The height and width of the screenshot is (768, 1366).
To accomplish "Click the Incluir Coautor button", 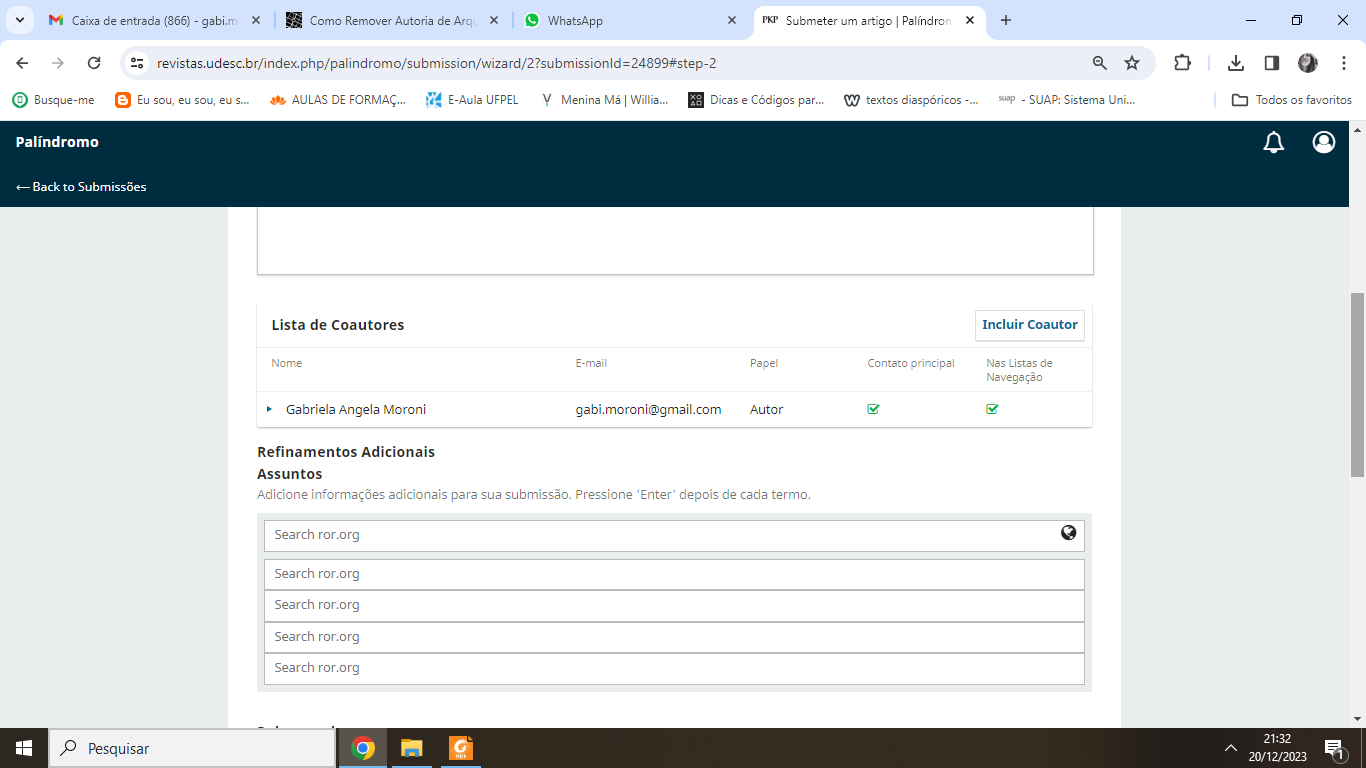I will pos(1029,325).
